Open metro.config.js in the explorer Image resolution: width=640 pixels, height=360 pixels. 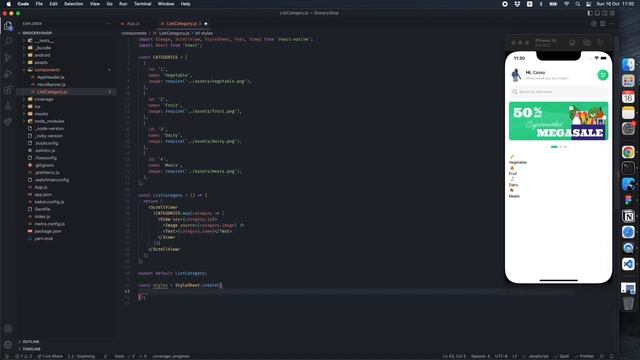point(49,224)
